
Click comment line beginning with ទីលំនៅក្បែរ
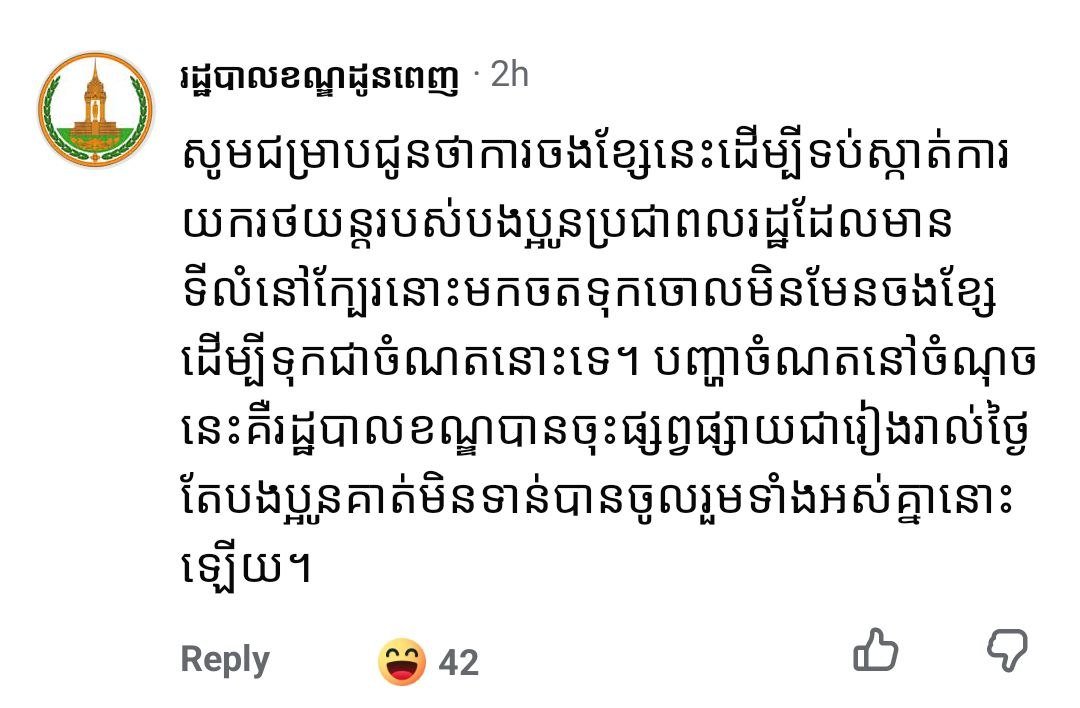point(590,294)
